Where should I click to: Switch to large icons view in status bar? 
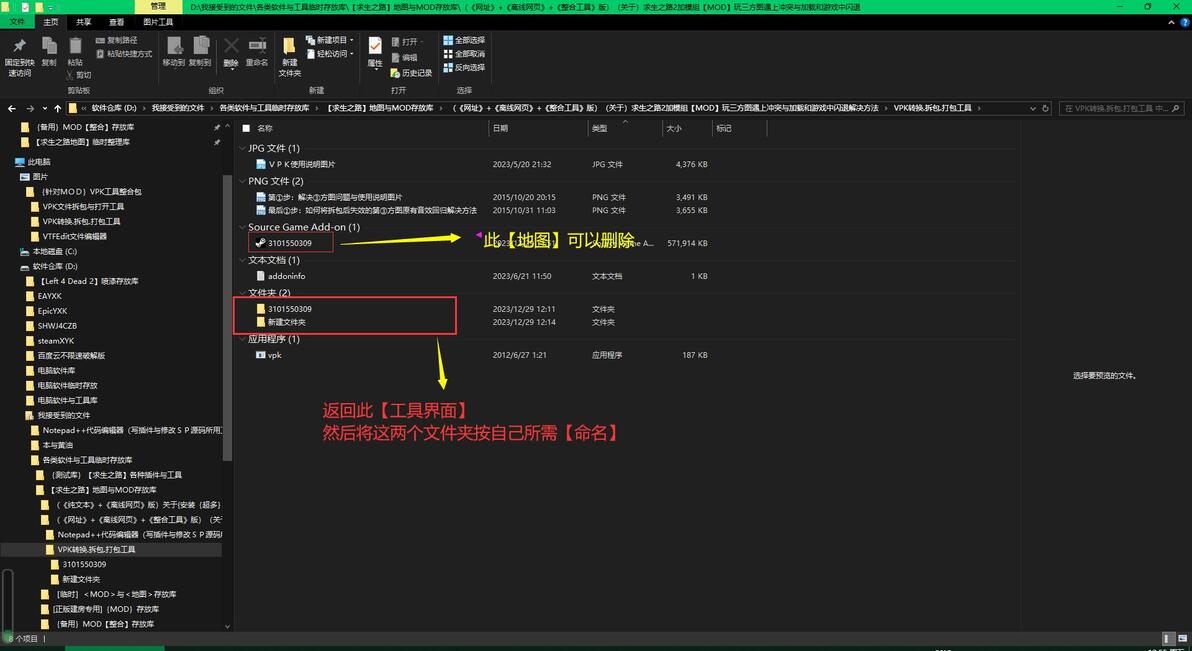[x=1182, y=639]
